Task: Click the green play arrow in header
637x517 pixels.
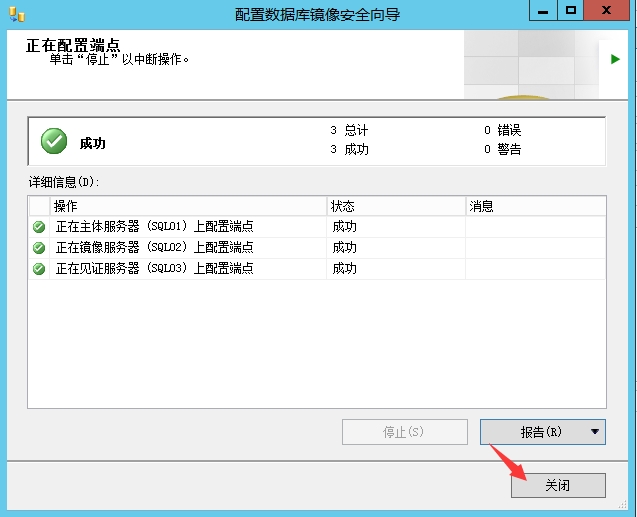Action: pos(615,59)
